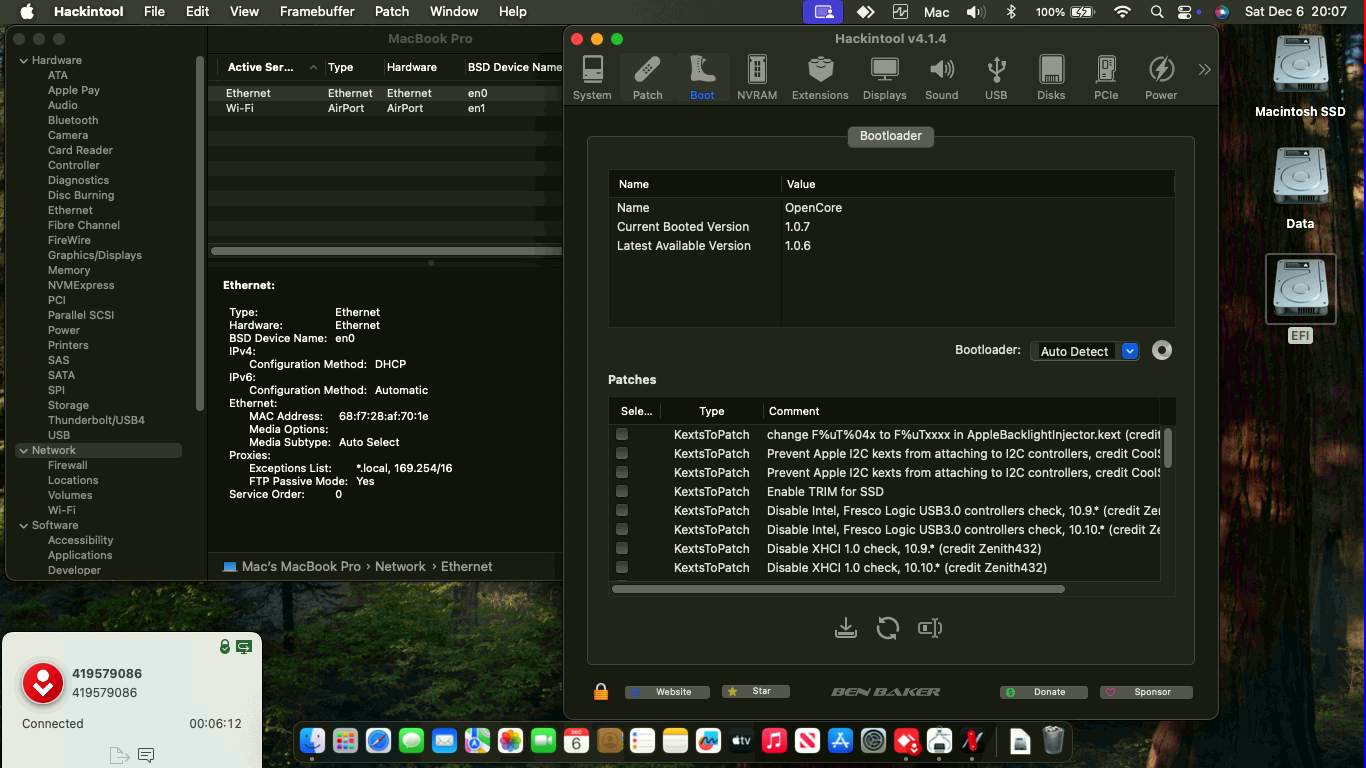
Task: Show more toolbar items via the chevron
Action: pos(1204,70)
